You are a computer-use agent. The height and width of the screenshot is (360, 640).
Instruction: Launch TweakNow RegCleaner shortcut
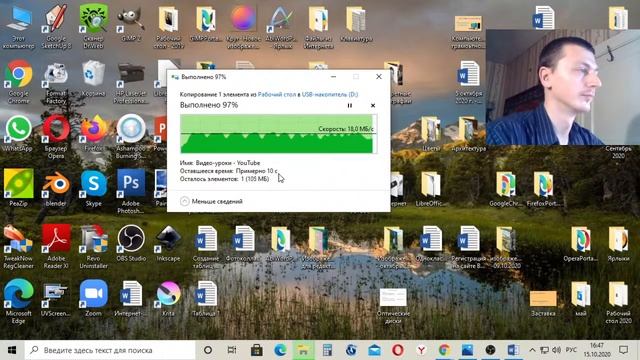18,246
